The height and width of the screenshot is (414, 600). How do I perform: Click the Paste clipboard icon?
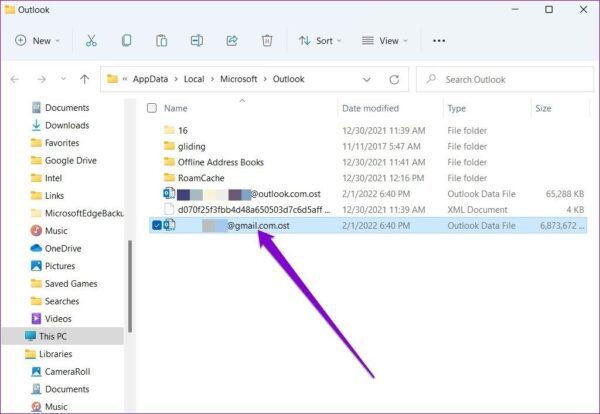(x=161, y=41)
